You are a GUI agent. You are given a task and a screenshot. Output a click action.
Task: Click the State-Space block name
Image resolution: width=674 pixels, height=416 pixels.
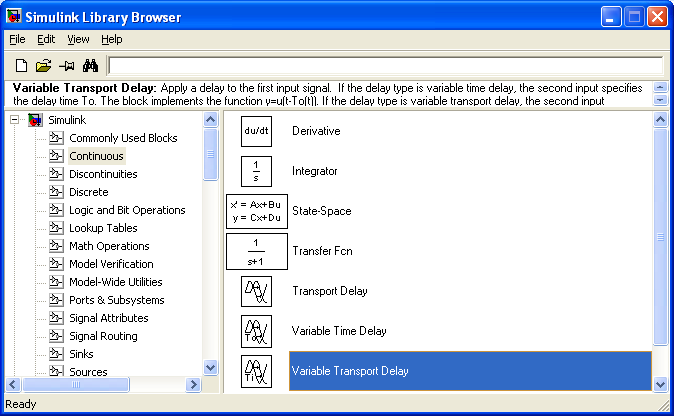coord(322,211)
